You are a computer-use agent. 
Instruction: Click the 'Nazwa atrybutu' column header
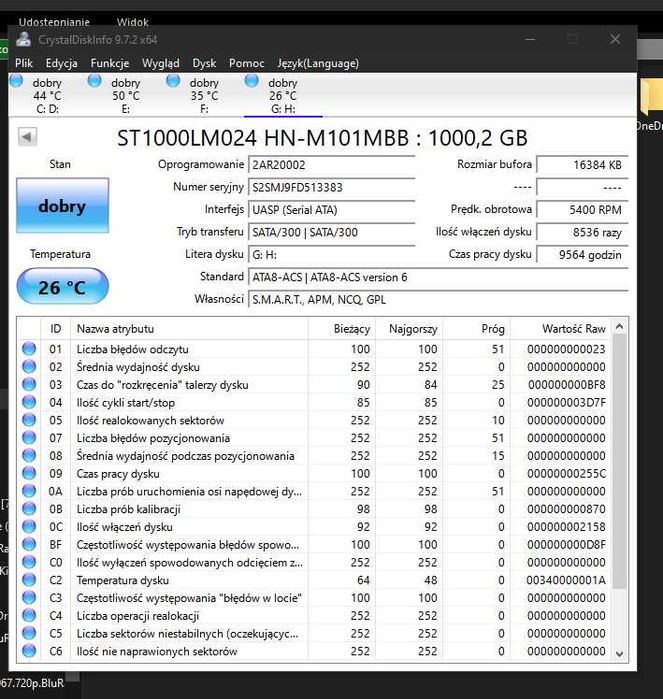tap(189, 329)
